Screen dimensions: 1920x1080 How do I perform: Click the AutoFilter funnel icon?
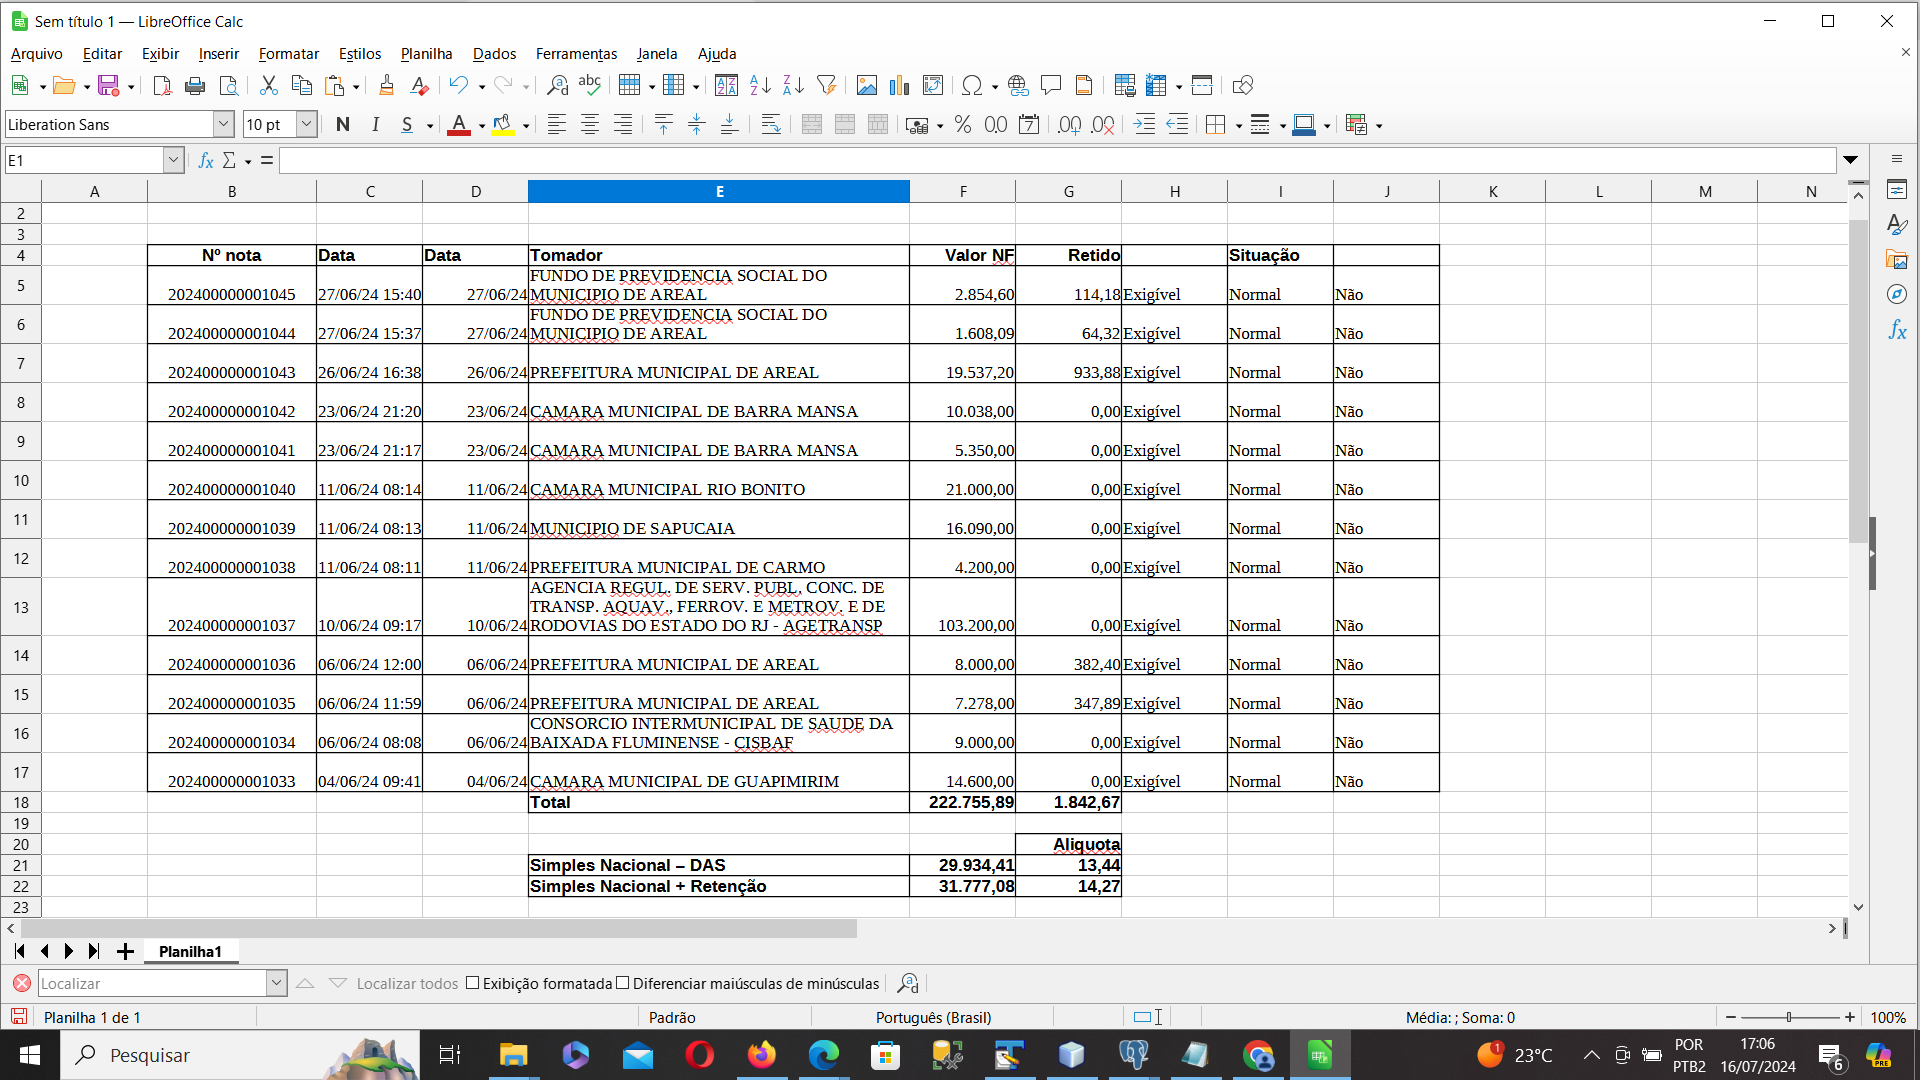click(826, 86)
